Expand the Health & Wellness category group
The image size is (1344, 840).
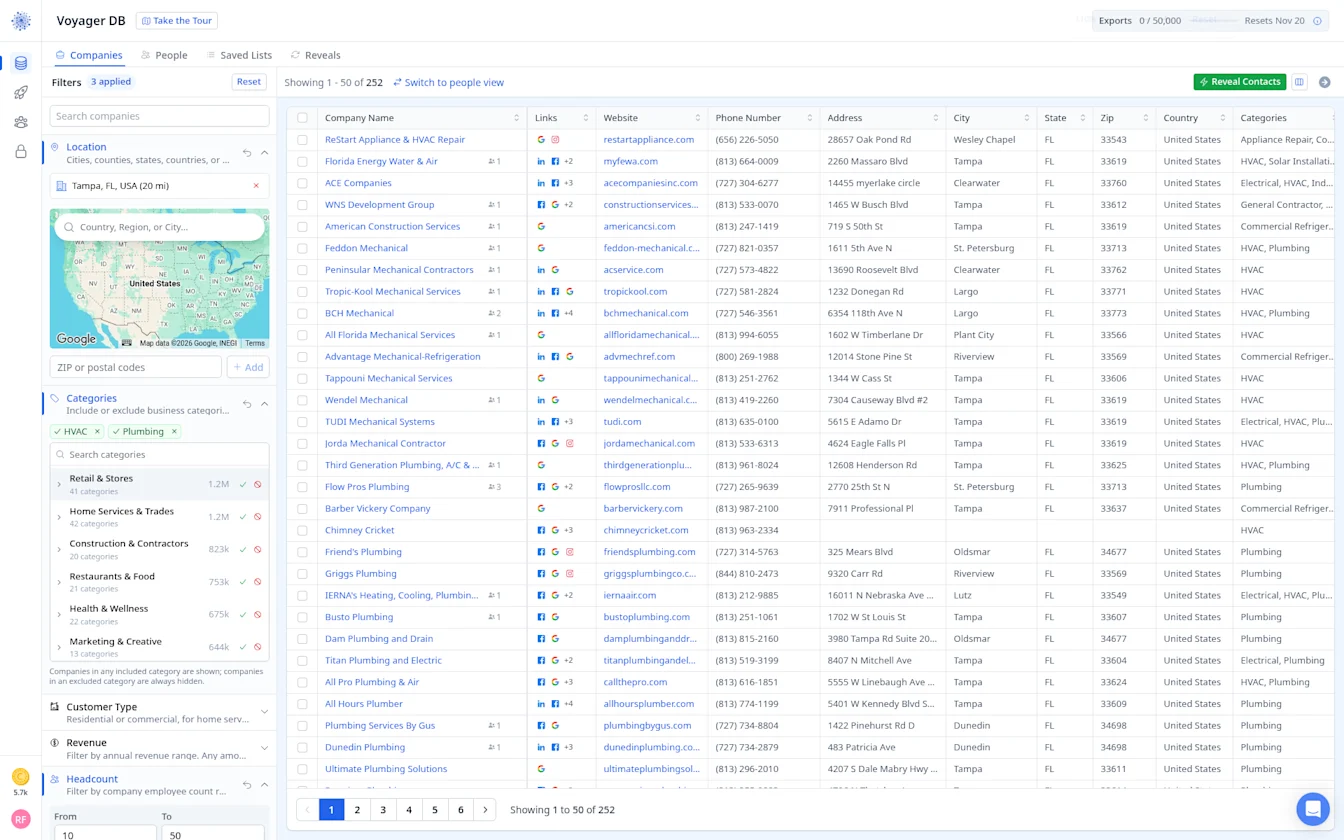click(x=59, y=614)
